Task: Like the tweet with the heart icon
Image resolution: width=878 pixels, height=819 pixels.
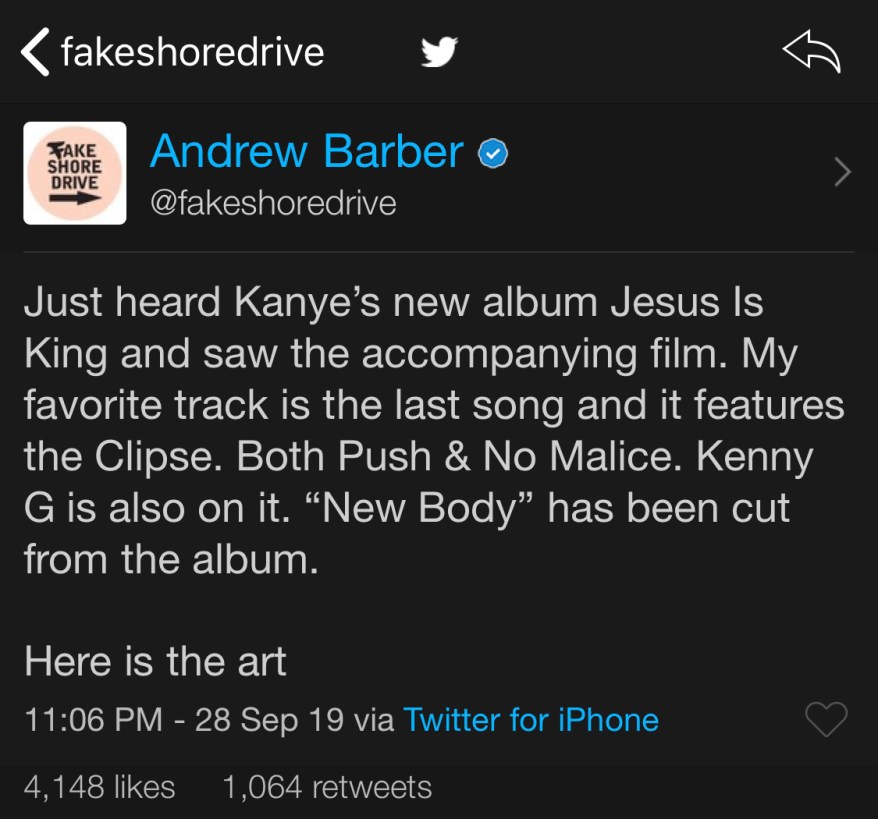Action: 826,719
